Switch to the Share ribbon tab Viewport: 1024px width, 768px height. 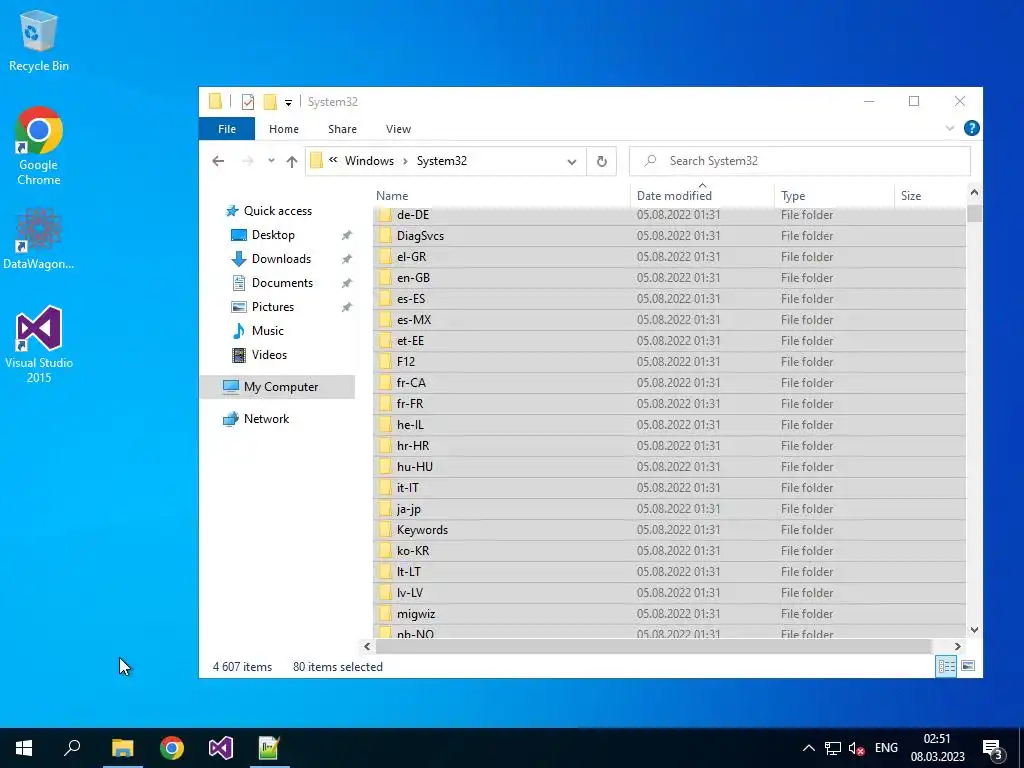pos(342,129)
